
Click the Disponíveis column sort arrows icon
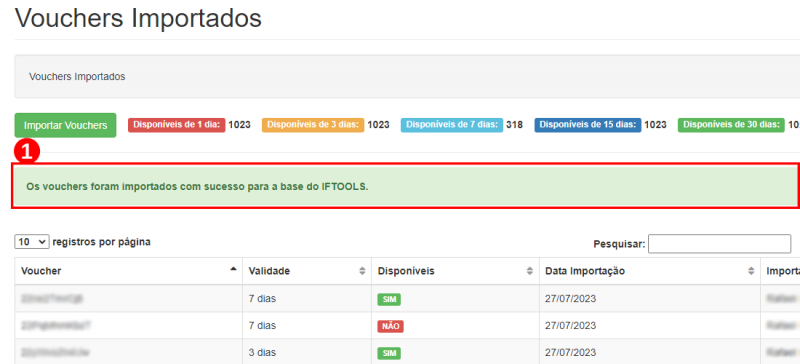pyautogui.click(x=530, y=272)
